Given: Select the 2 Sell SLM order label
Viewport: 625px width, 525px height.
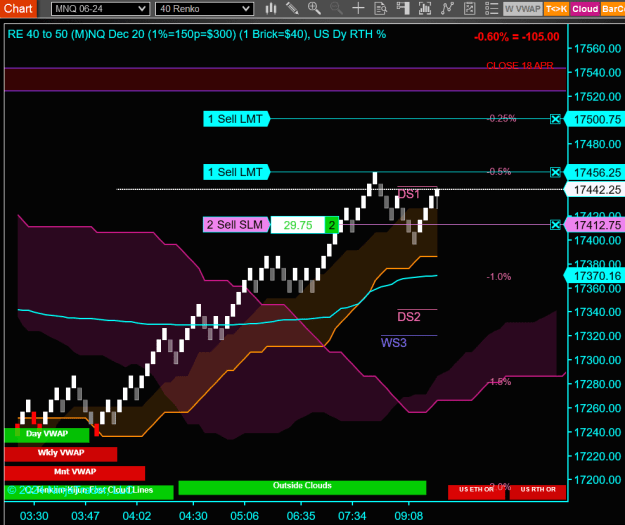Looking at the screenshot, I should pos(236,225).
